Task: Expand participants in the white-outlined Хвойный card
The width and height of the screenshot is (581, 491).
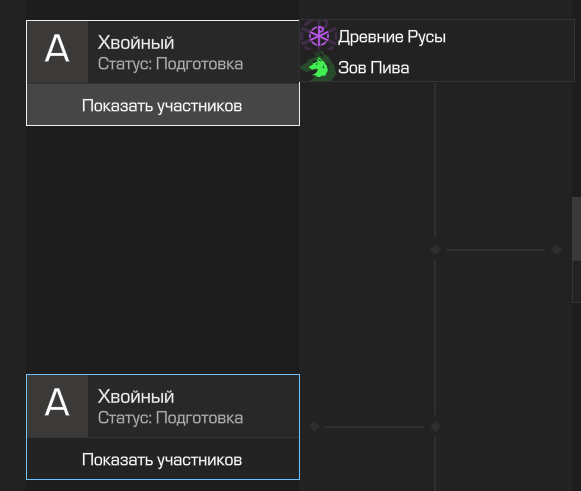Action: tap(163, 105)
